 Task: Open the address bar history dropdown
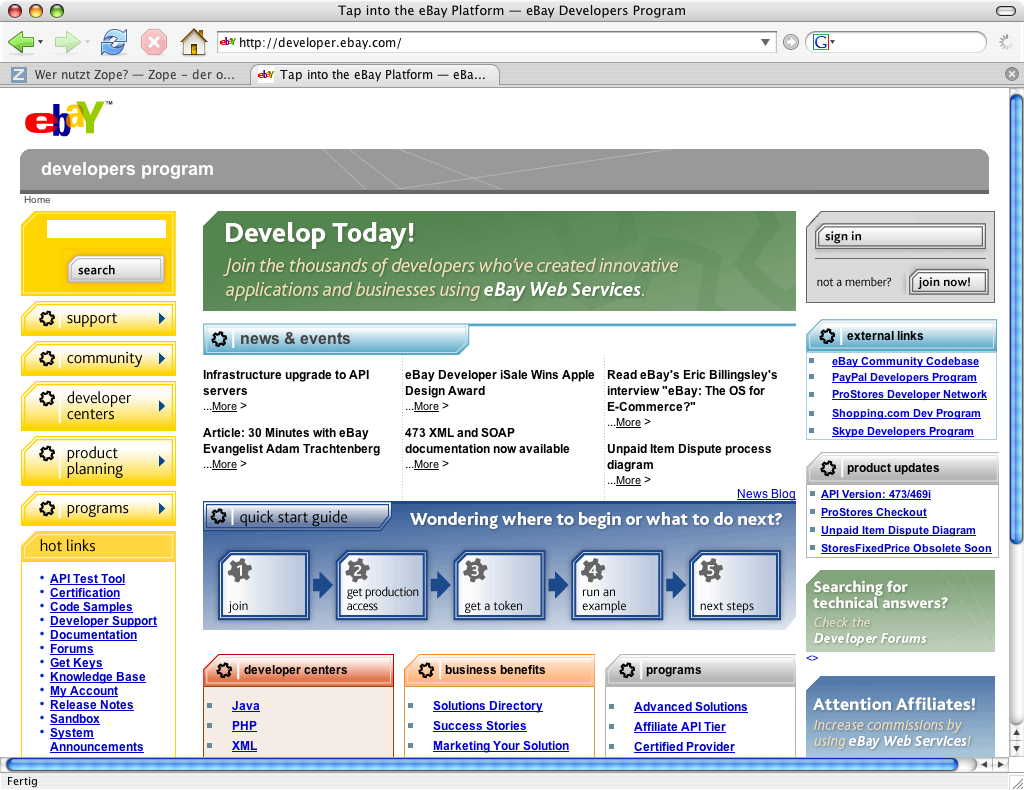pos(766,42)
